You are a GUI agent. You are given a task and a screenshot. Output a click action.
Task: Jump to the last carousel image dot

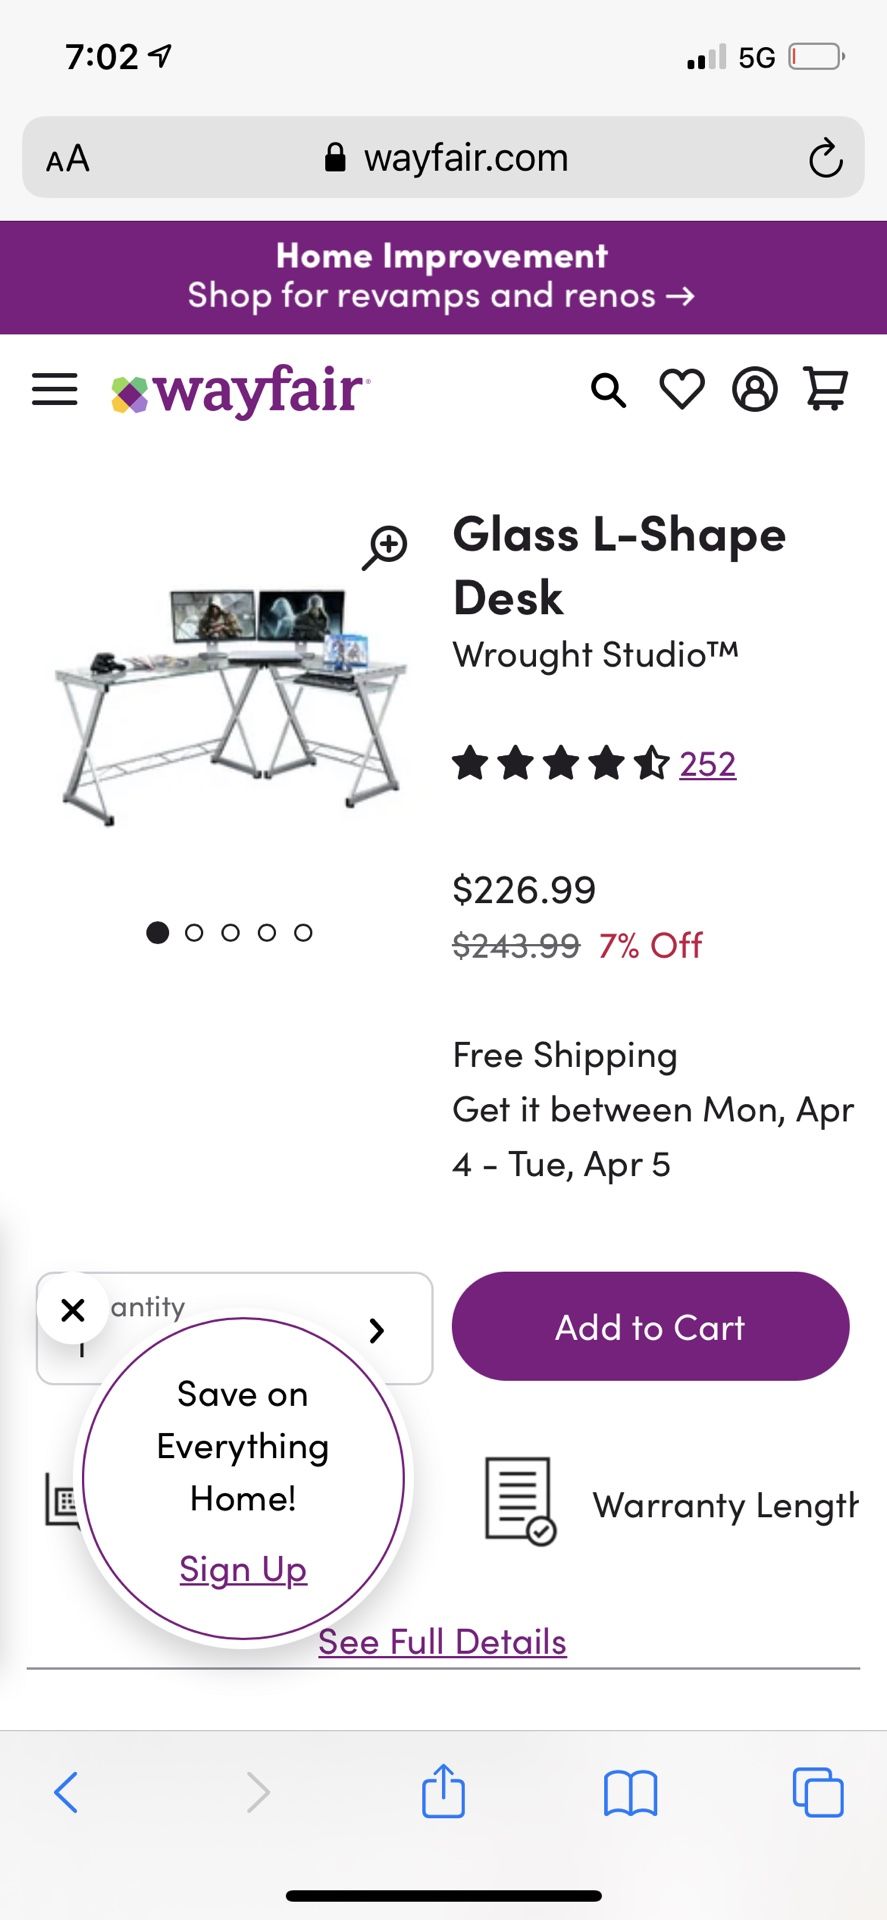[x=303, y=933]
